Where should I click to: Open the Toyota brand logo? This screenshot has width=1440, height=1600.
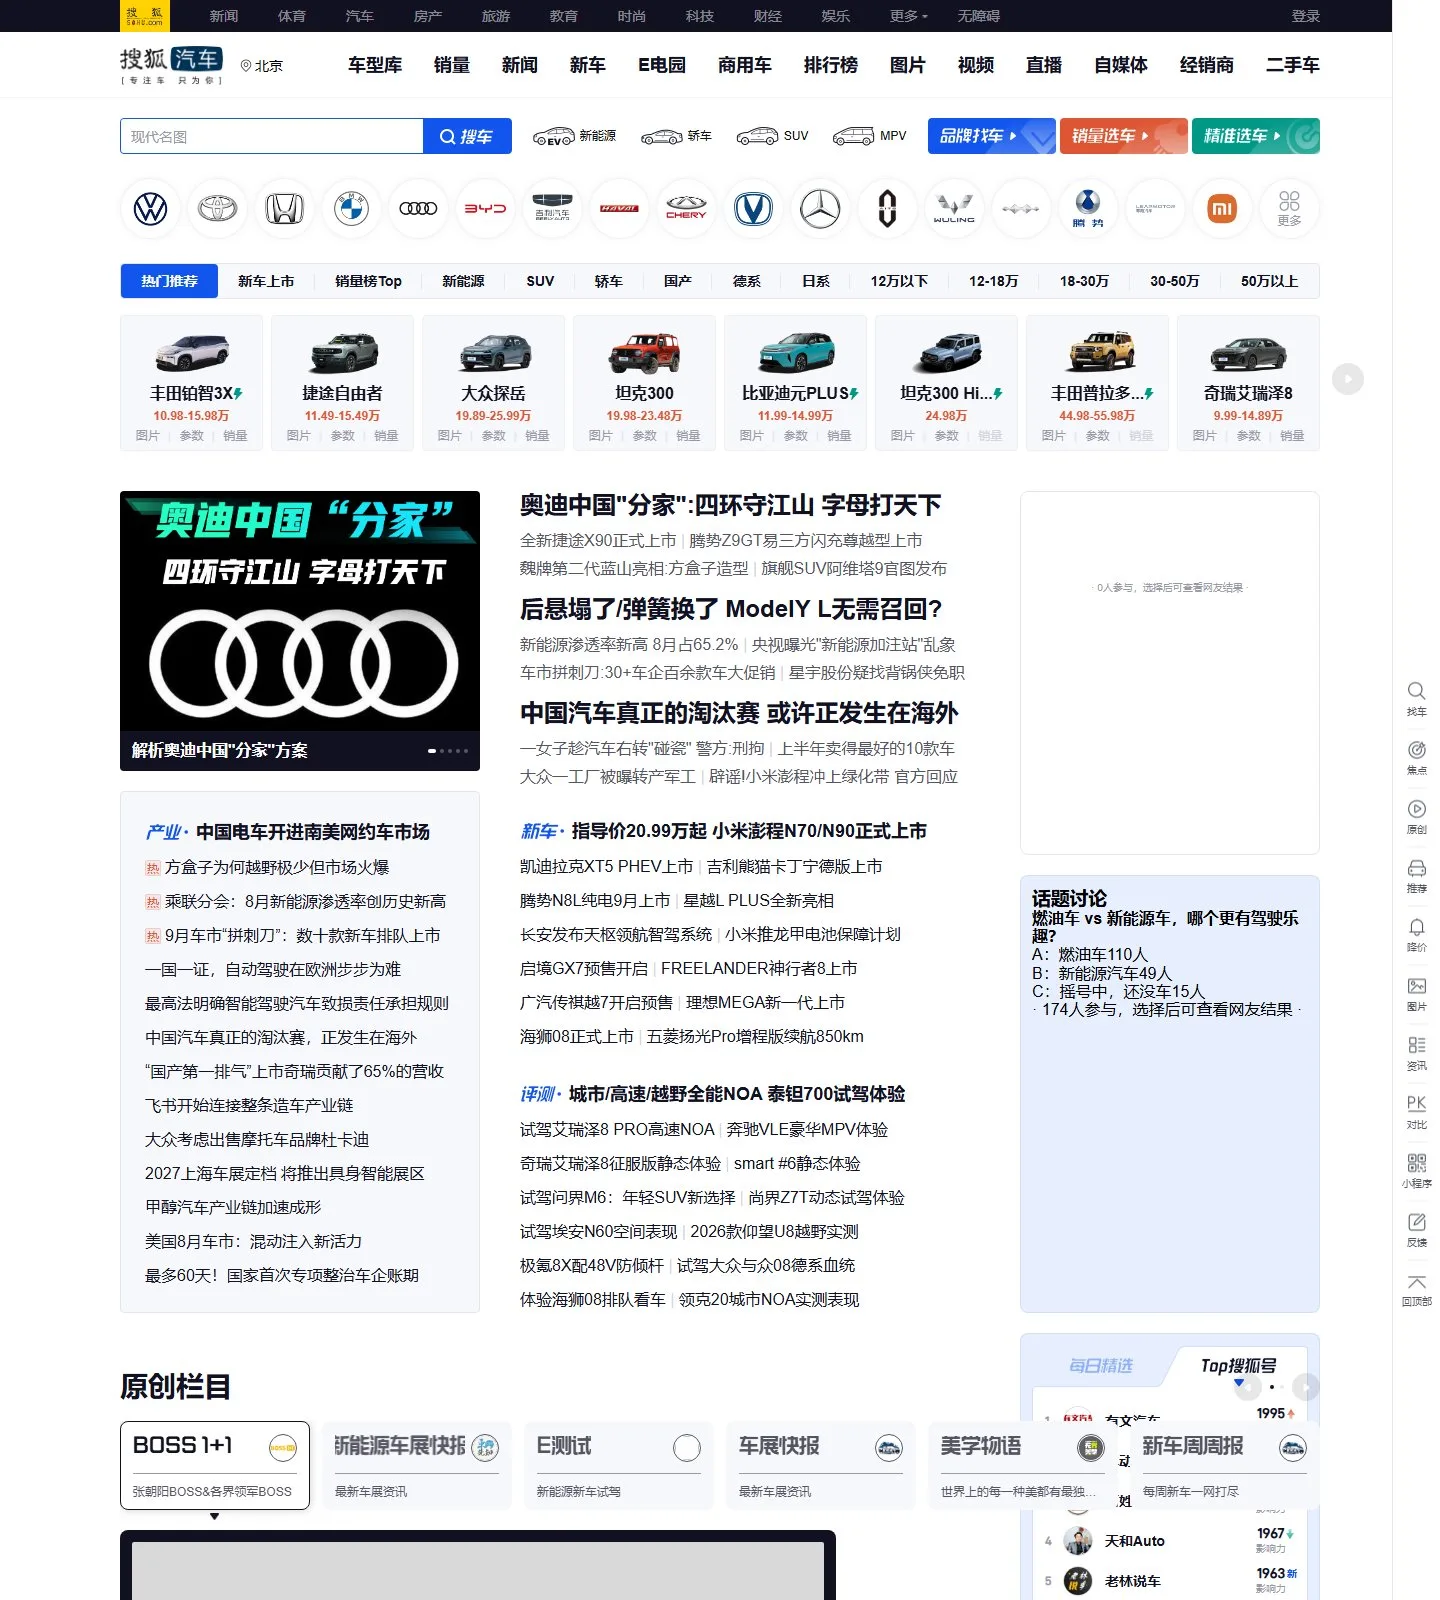pos(217,209)
